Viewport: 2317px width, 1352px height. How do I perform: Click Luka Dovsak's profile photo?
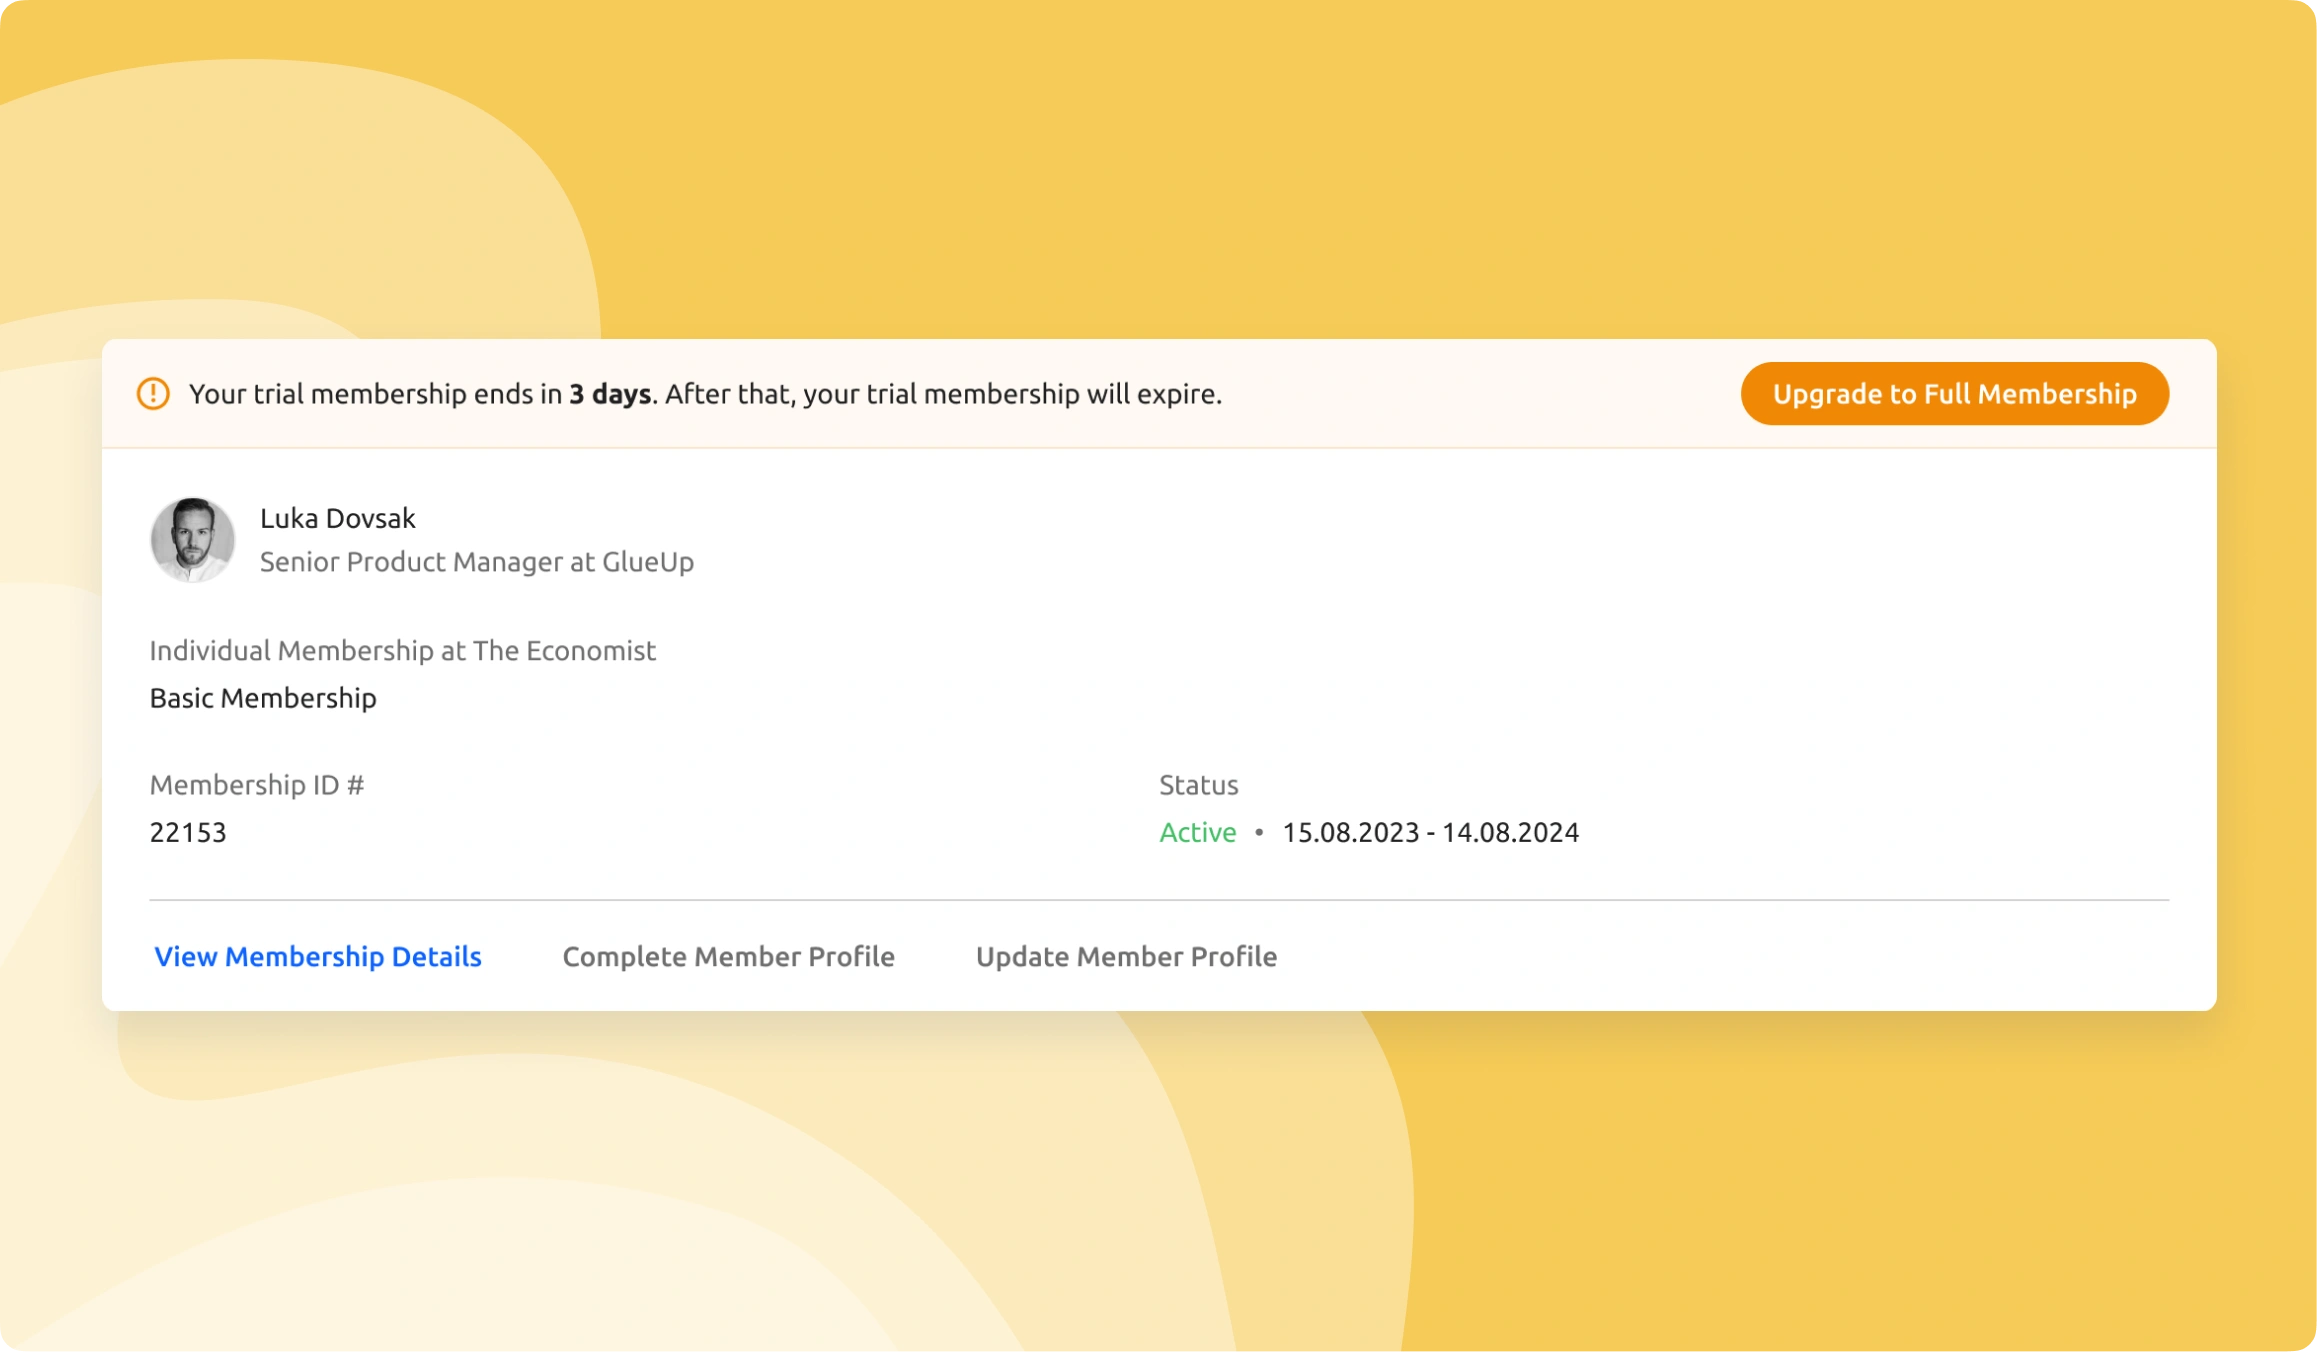tap(192, 540)
